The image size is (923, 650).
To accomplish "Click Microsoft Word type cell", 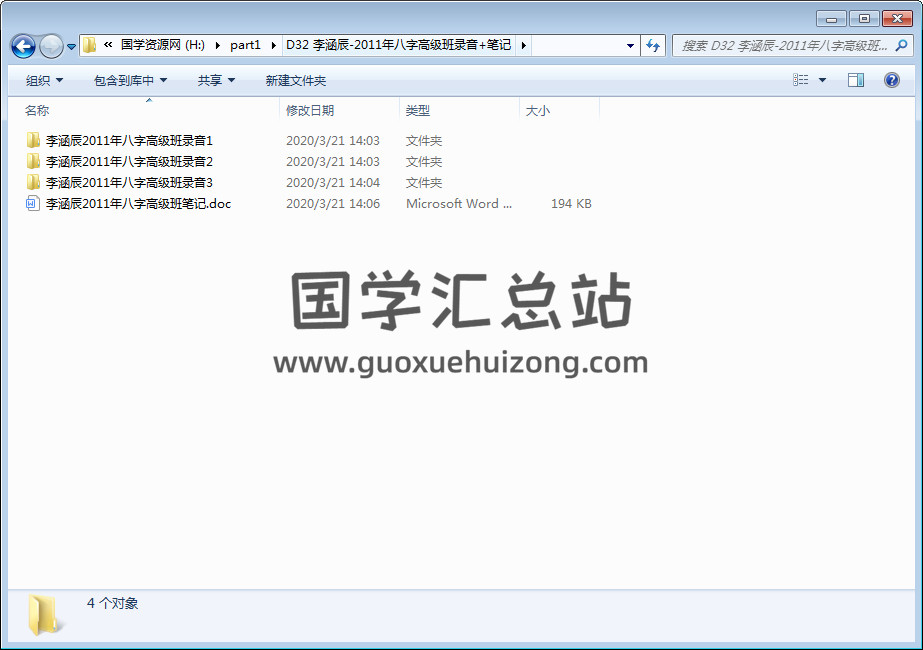I will coord(459,204).
